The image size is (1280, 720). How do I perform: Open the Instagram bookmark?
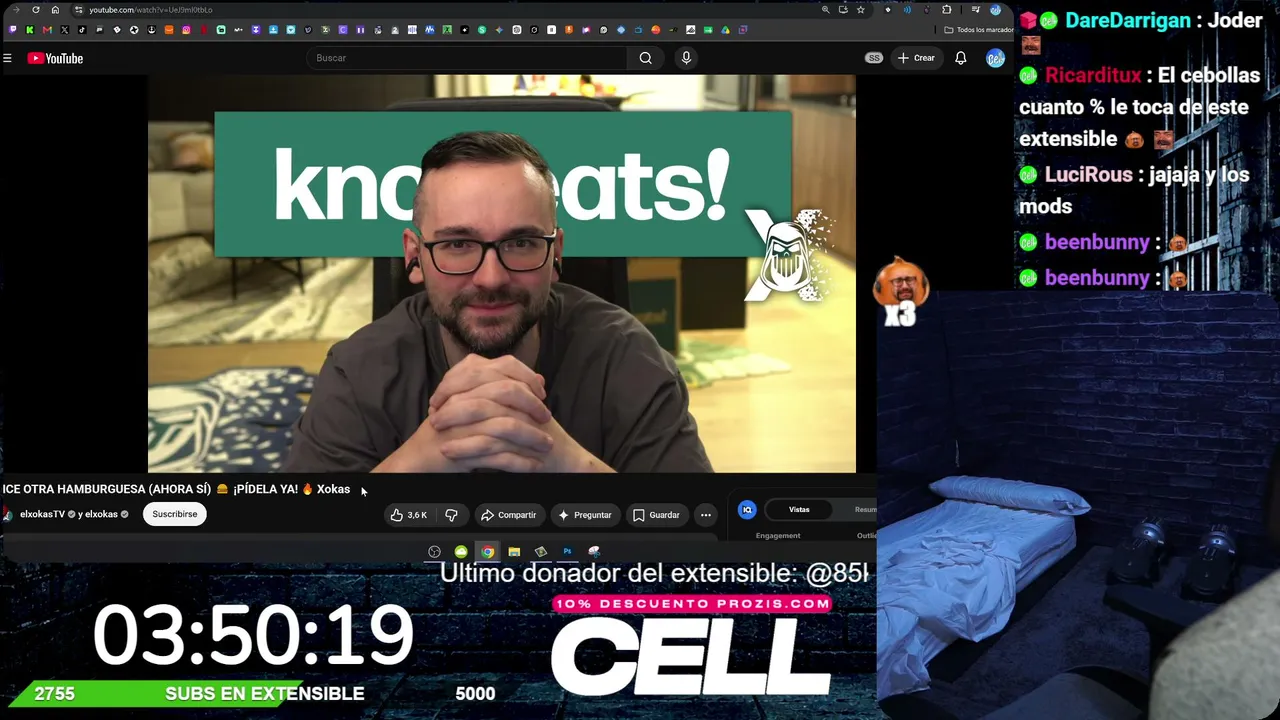click(x=186, y=30)
